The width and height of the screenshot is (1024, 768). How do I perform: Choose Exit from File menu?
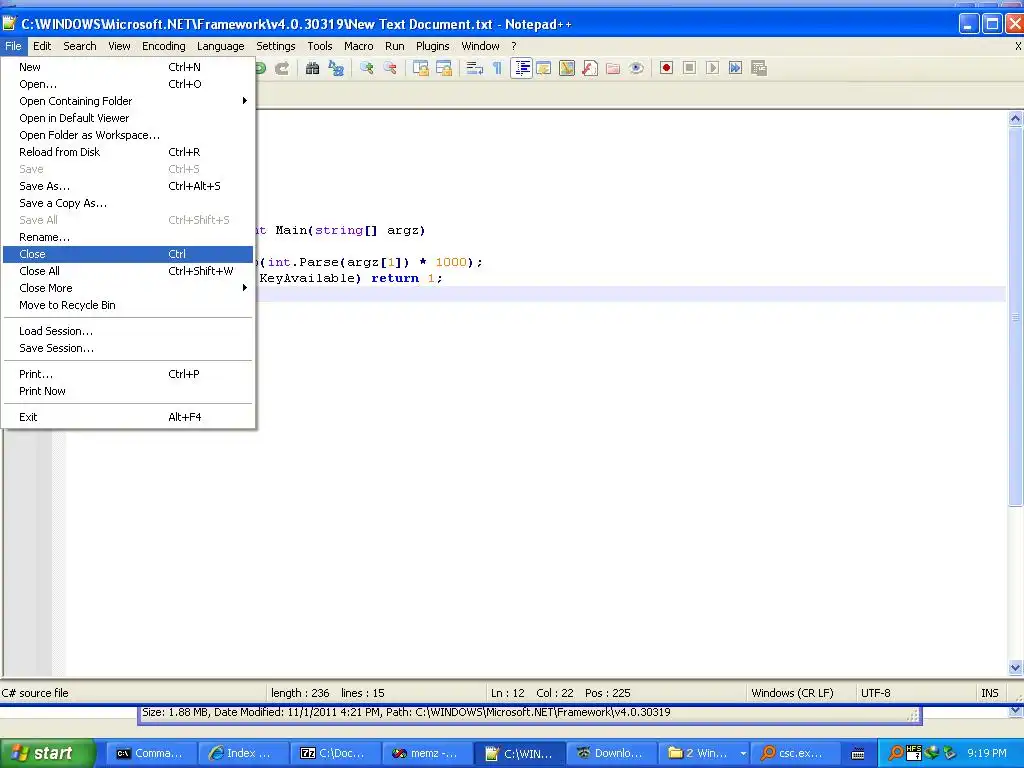(128, 417)
